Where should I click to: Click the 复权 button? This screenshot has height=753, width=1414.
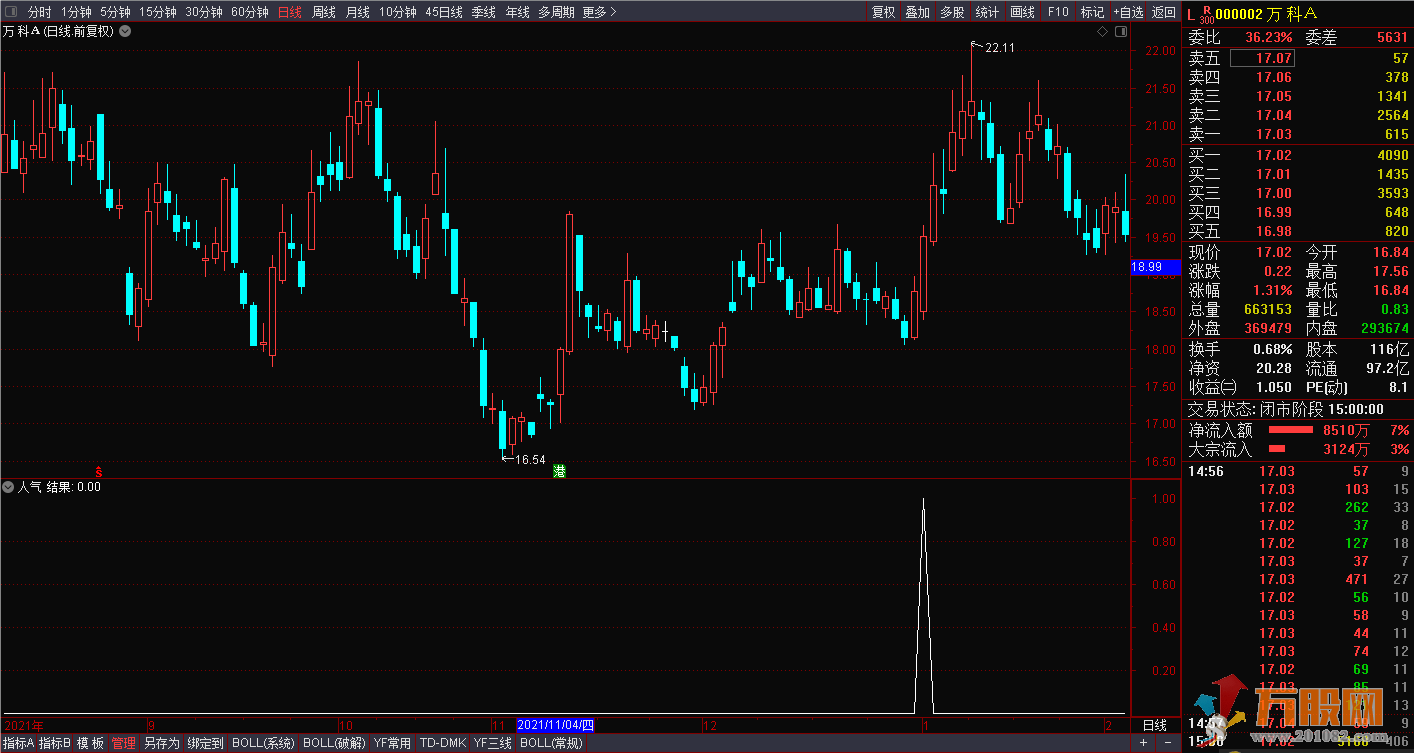click(x=884, y=12)
